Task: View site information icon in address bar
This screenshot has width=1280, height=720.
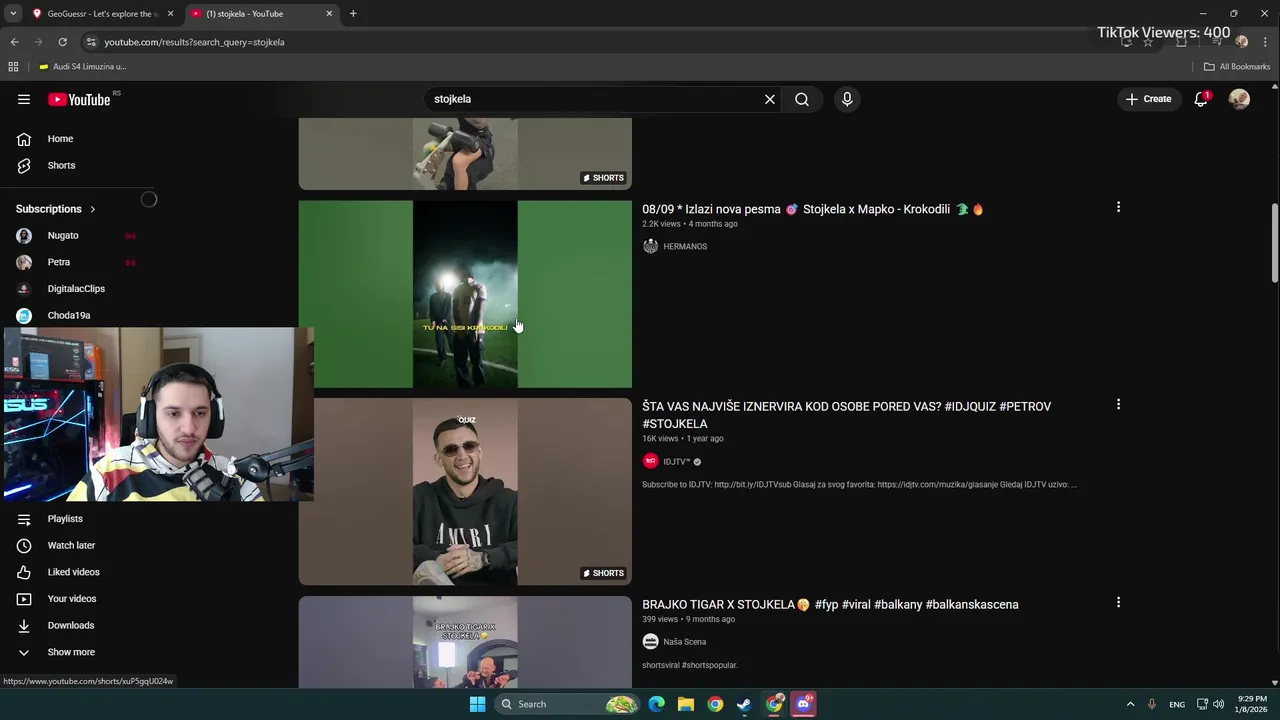Action: (x=91, y=42)
